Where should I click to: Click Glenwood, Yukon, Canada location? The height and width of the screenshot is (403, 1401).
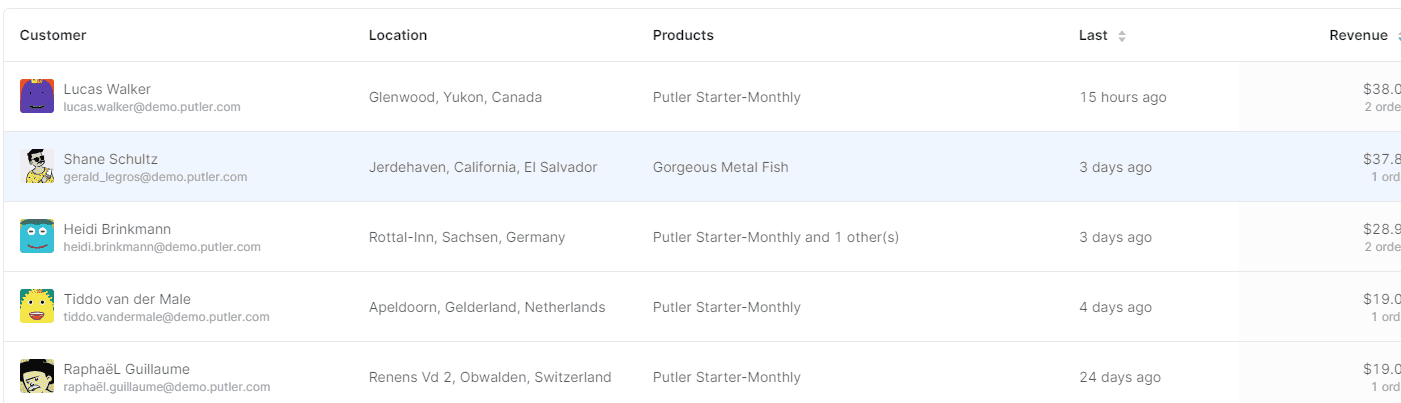455,98
